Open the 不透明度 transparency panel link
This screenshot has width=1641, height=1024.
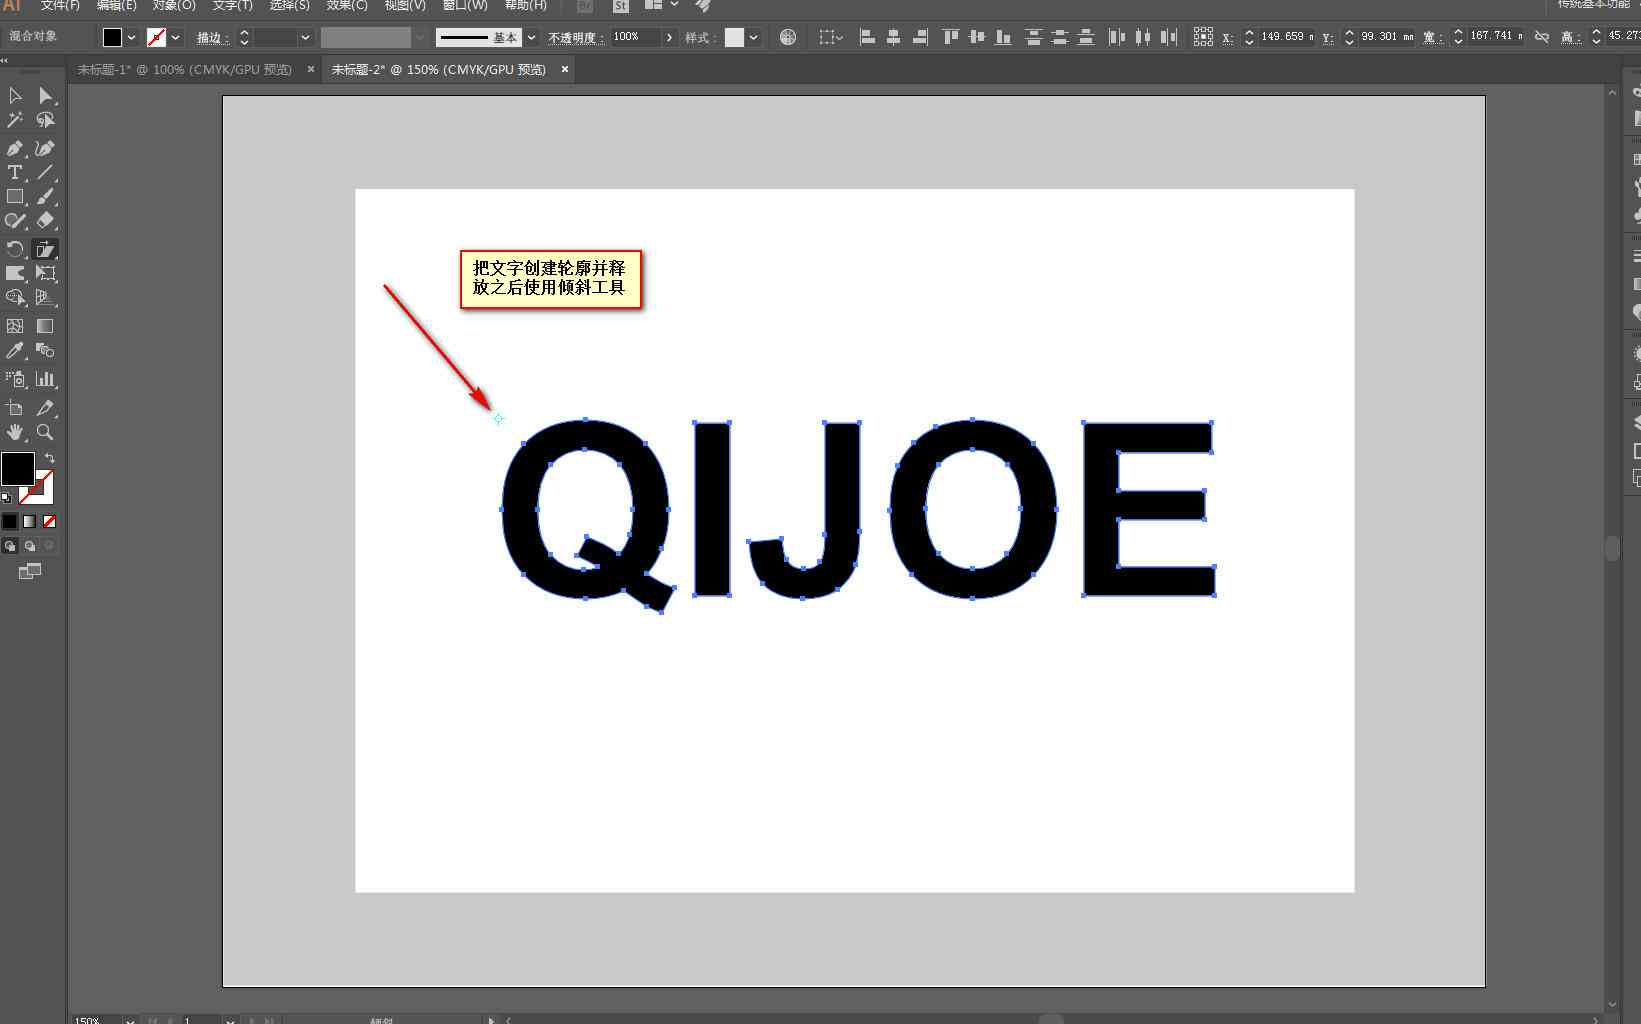[575, 38]
